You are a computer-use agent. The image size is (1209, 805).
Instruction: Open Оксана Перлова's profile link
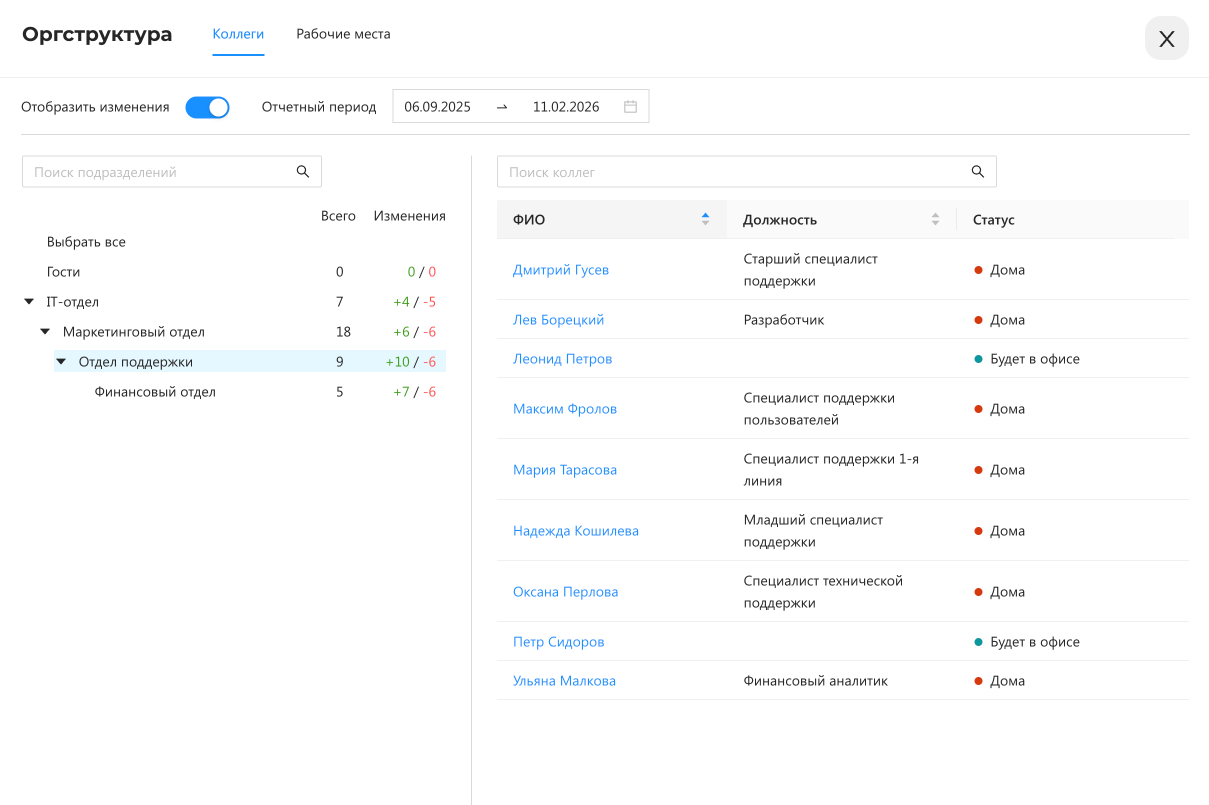(565, 592)
